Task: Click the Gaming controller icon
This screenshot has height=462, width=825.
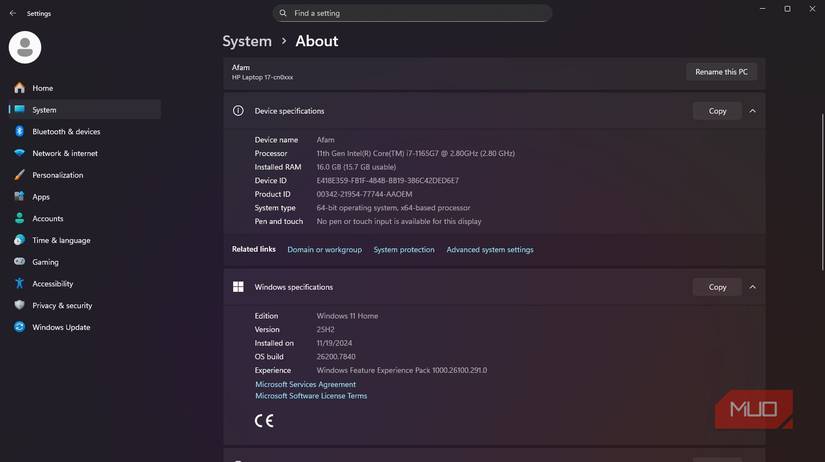Action: (19, 262)
